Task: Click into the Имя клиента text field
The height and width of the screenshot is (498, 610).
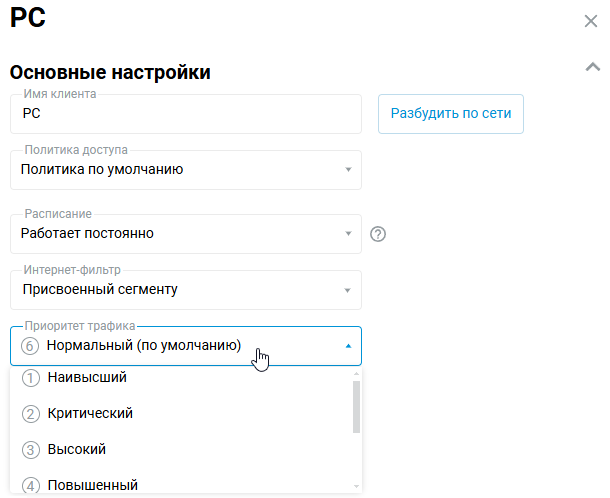Action: (x=185, y=114)
